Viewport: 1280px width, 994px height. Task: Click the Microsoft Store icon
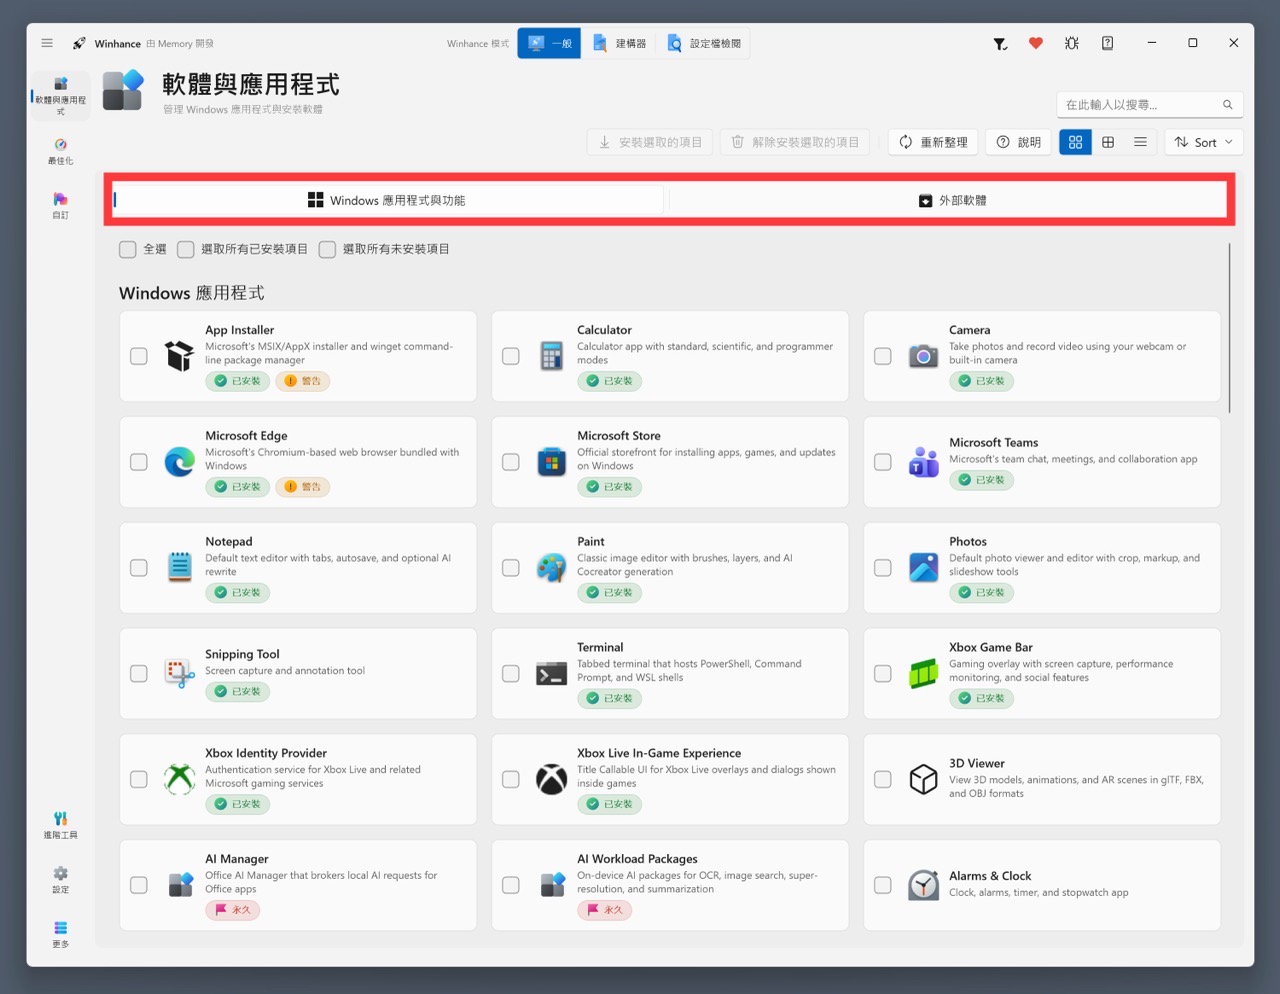point(552,462)
